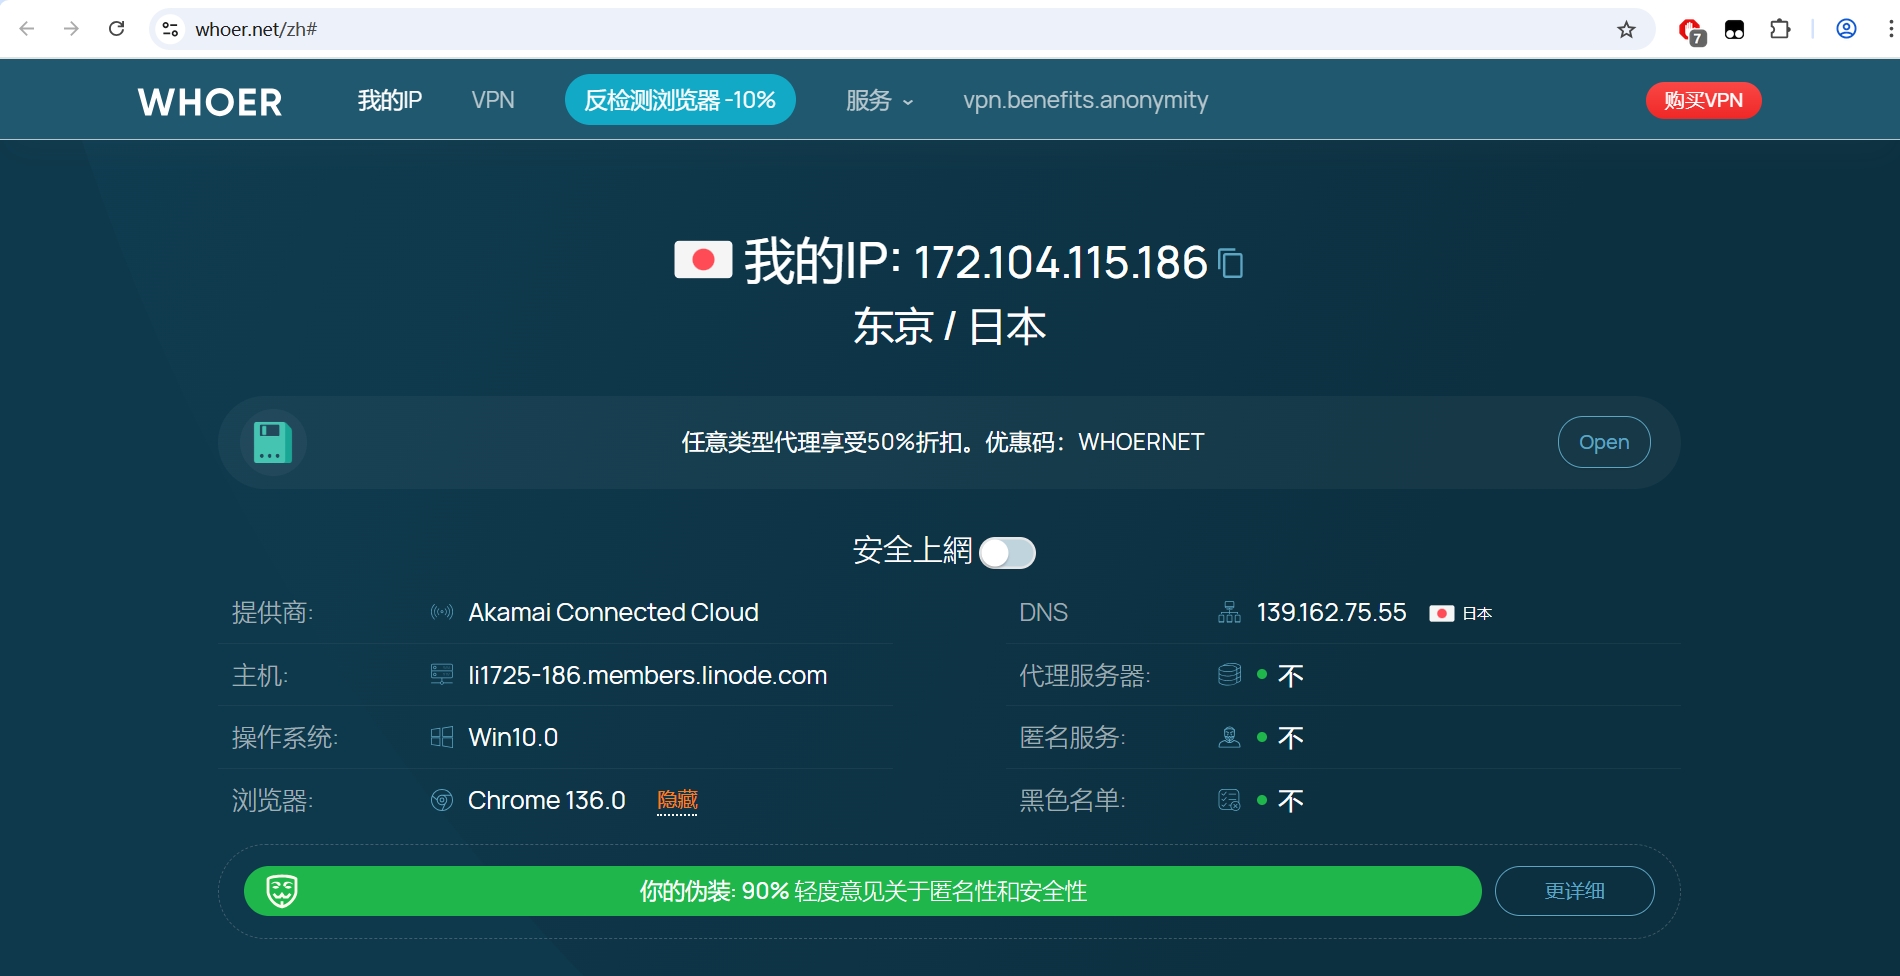The width and height of the screenshot is (1900, 976).
Task: Click the Chrome browser icon in row
Action: point(442,800)
